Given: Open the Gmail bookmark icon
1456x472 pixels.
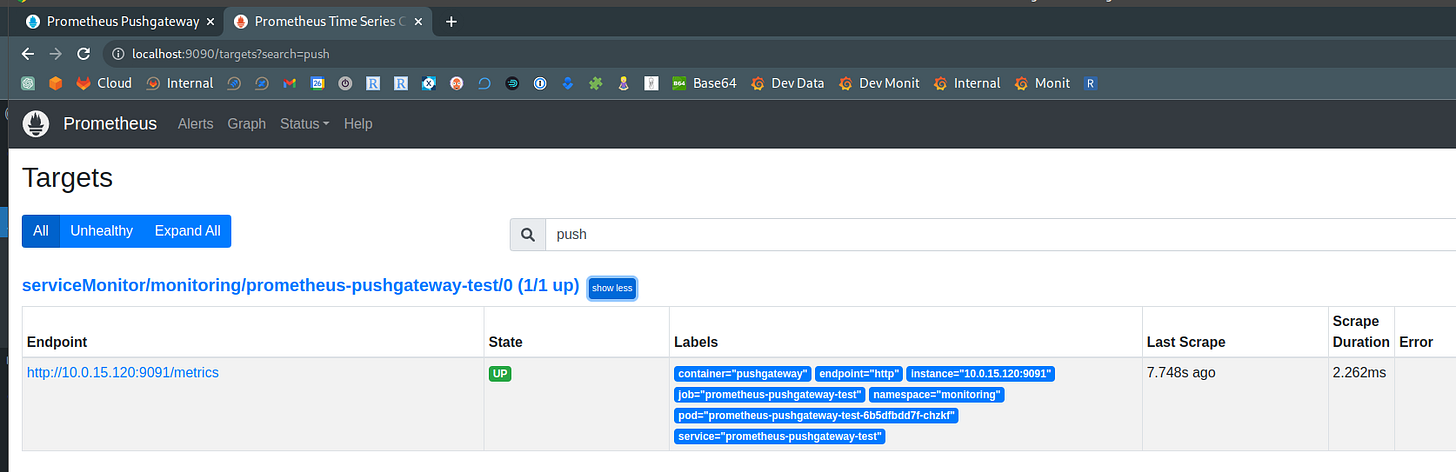Looking at the screenshot, I should tap(289, 83).
